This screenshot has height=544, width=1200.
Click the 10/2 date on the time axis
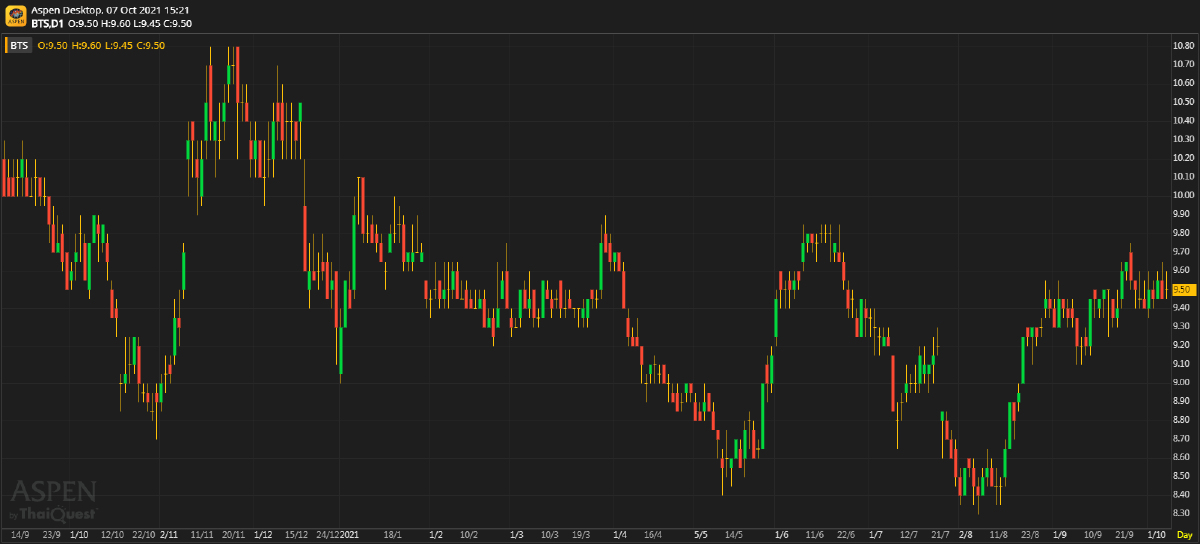(468, 535)
